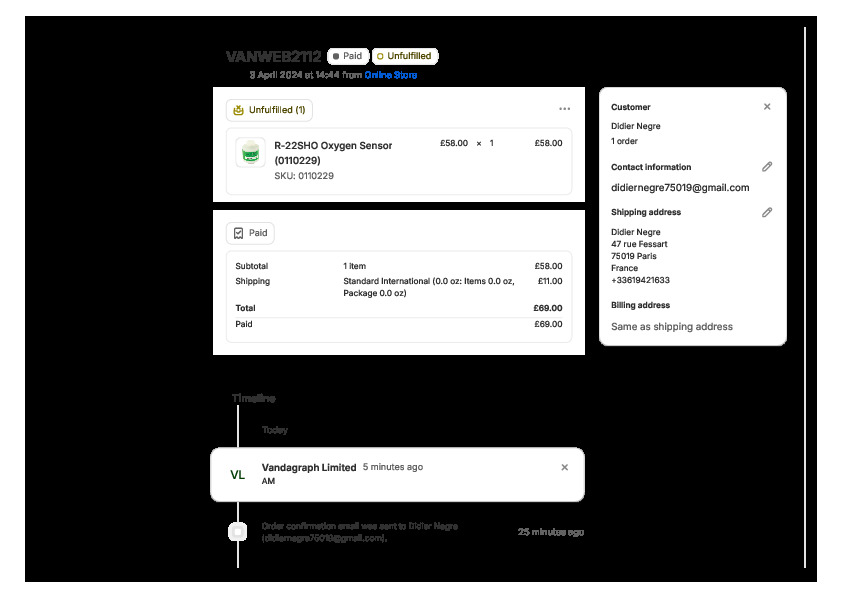Edit contact information with the pencil icon
This screenshot has height=595, width=842.
(767, 167)
